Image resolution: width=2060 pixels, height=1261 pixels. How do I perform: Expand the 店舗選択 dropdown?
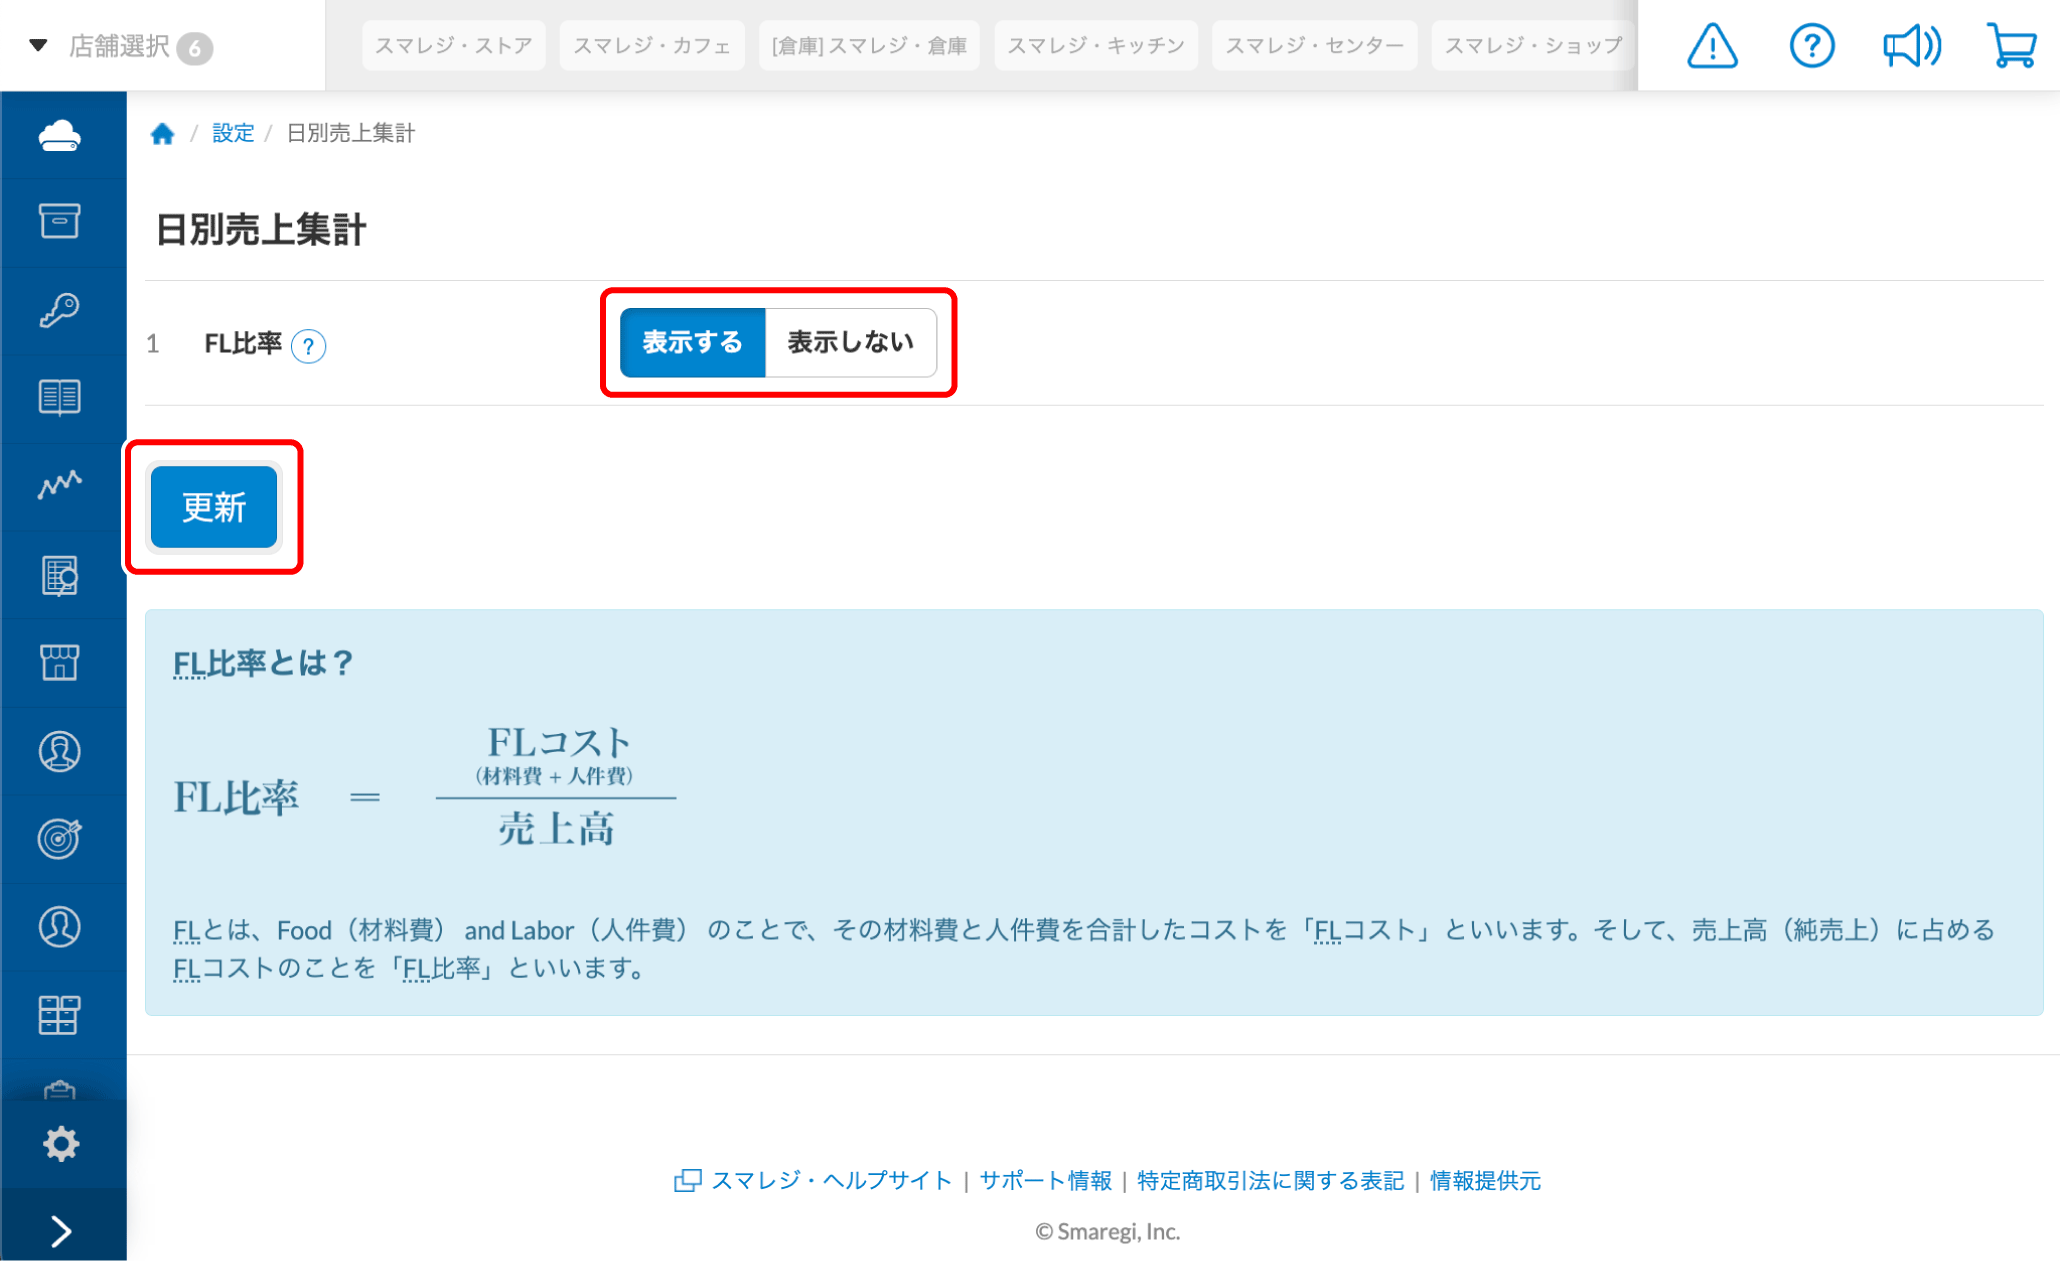click(118, 46)
